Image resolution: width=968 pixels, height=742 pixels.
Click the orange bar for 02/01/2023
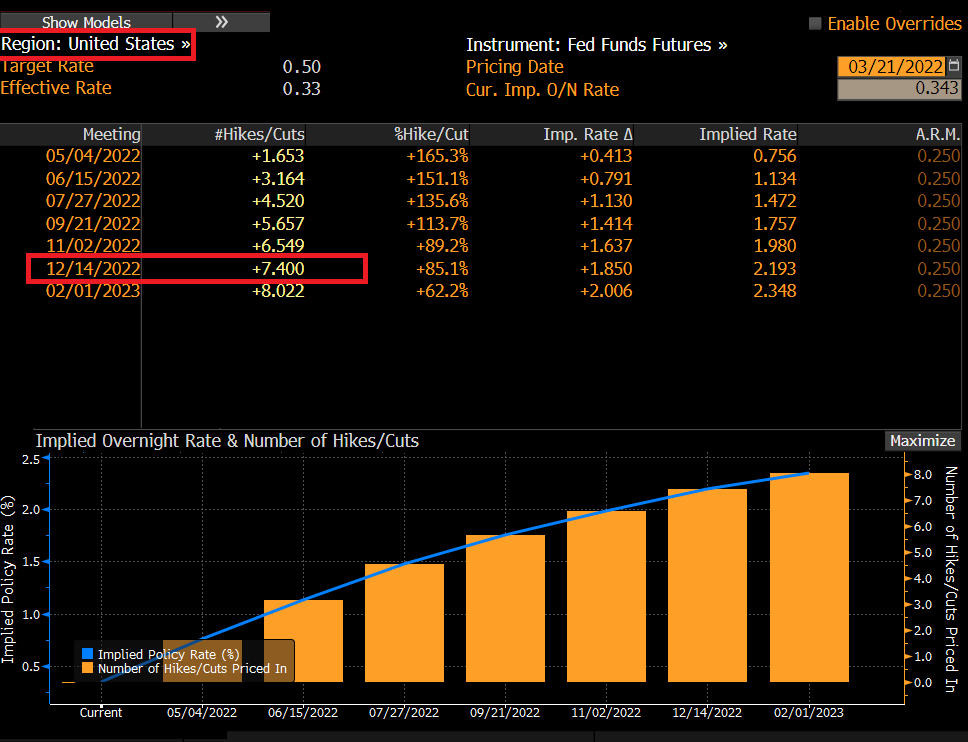[809, 580]
